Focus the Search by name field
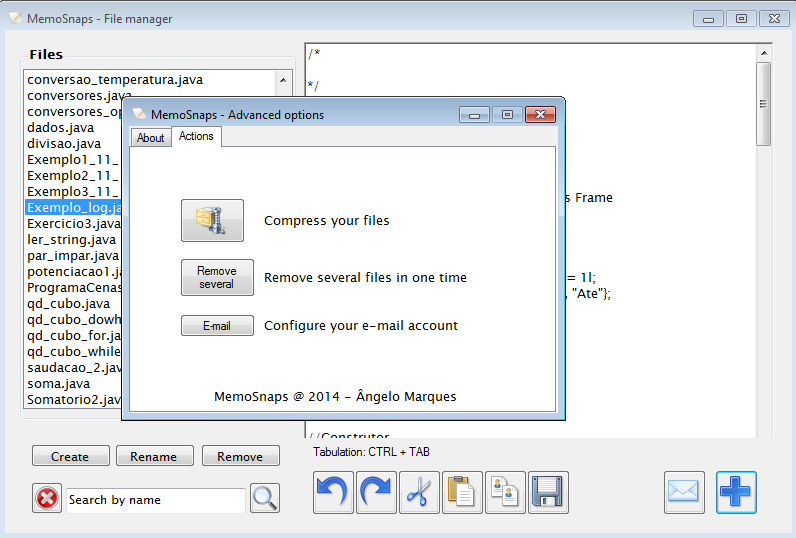 point(155,500)
